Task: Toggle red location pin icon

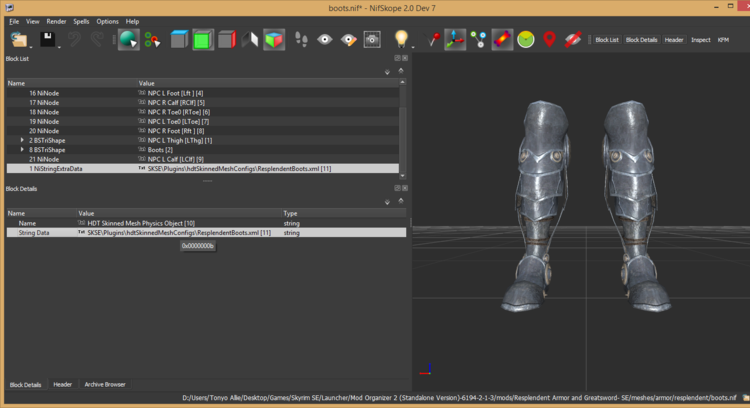Action: click(550, 39)
